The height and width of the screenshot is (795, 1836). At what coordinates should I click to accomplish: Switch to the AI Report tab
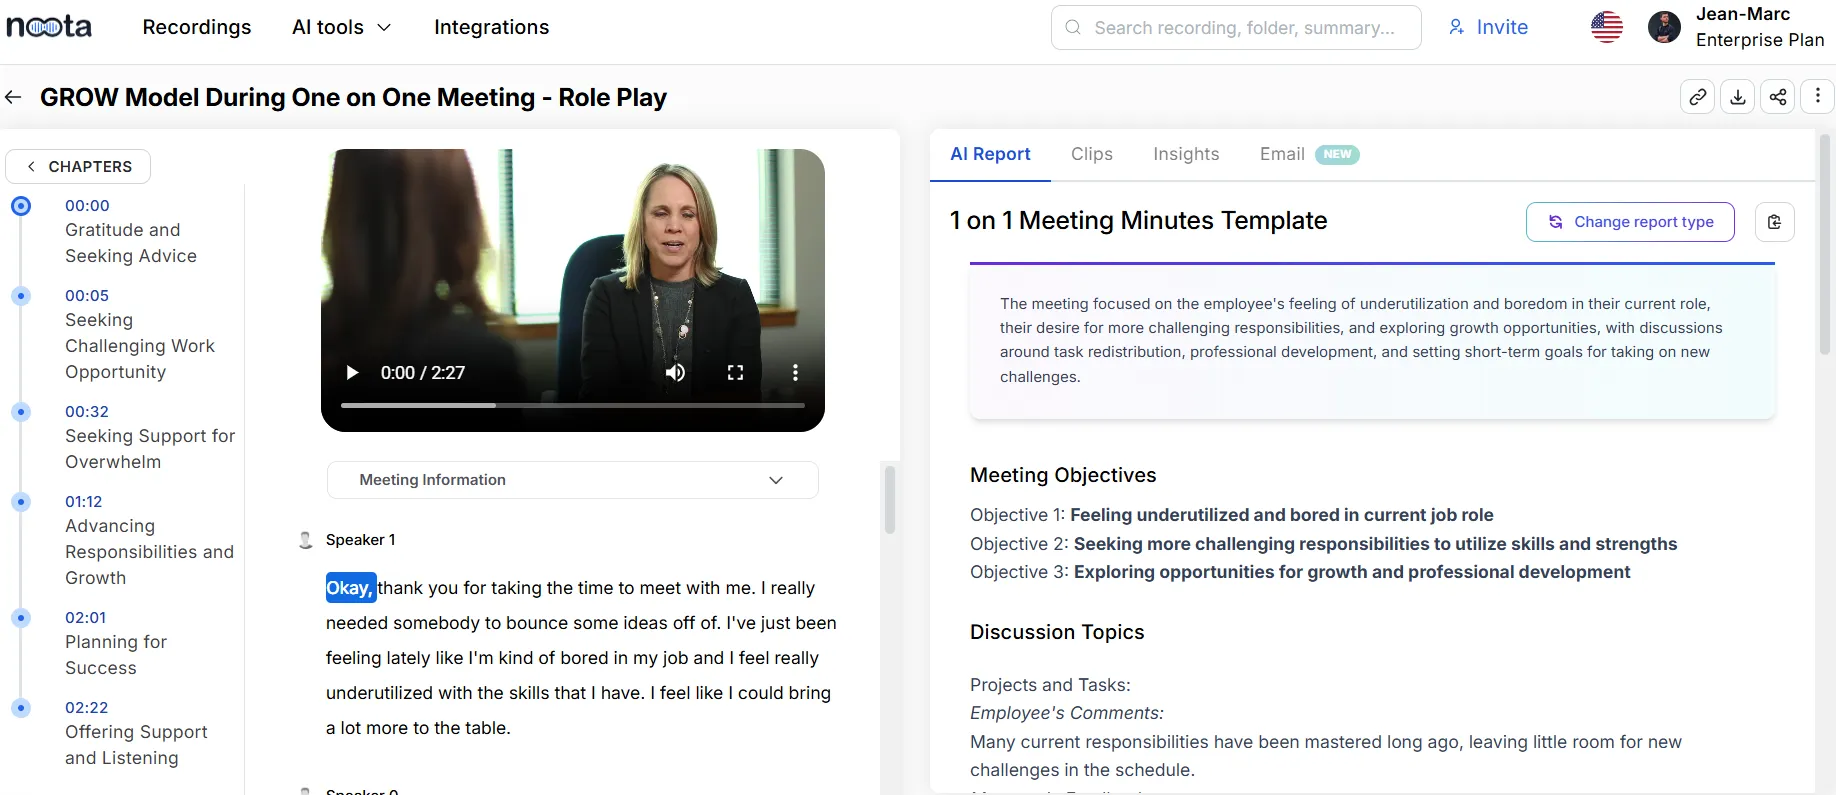[x=990, y=154]
